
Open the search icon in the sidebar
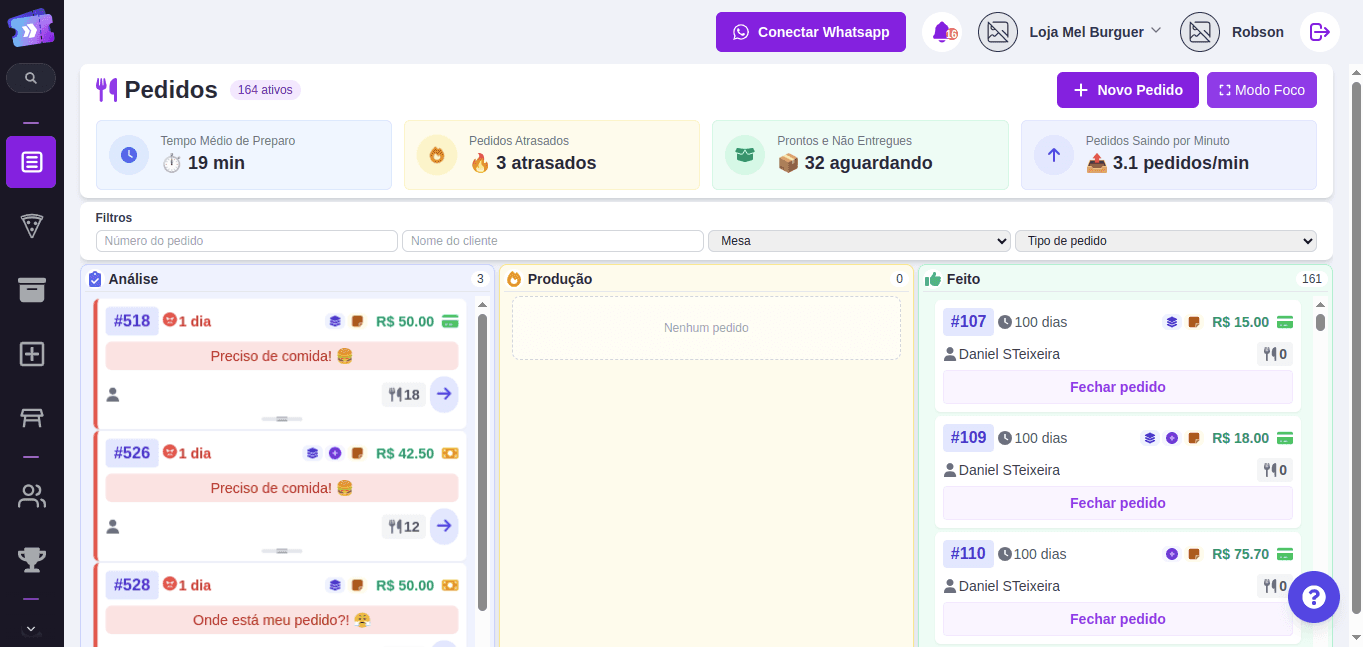[x=30, y=77]
